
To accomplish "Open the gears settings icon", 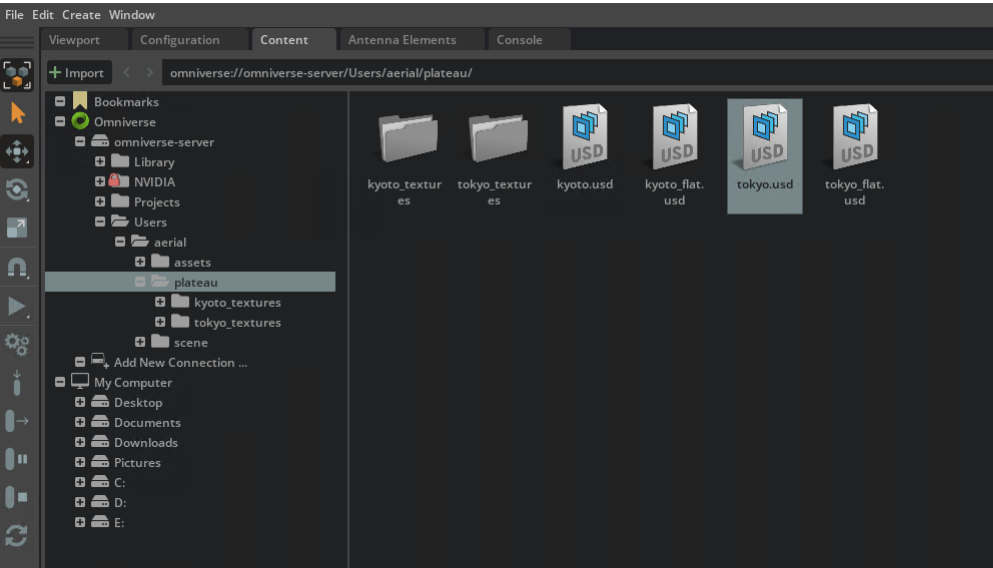I will click(18, 344).
